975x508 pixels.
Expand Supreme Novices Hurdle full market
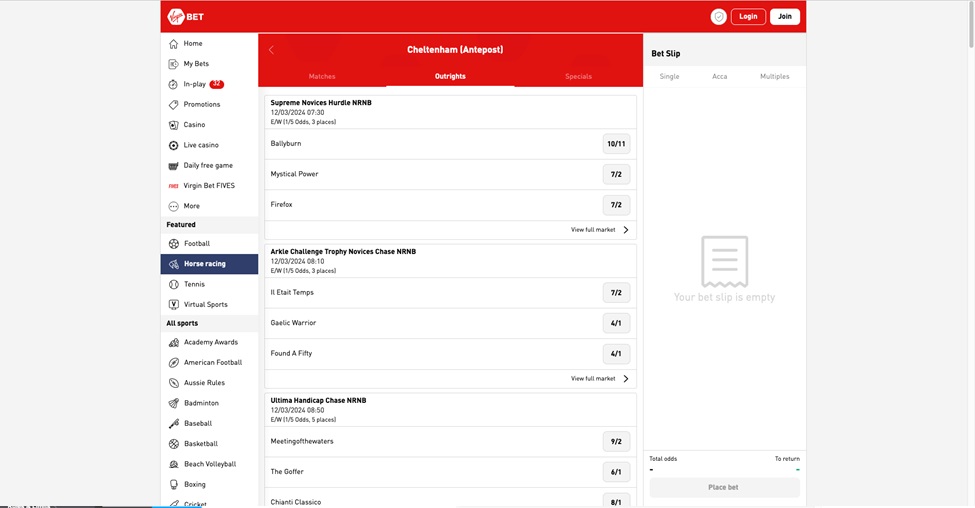point(600,230)
